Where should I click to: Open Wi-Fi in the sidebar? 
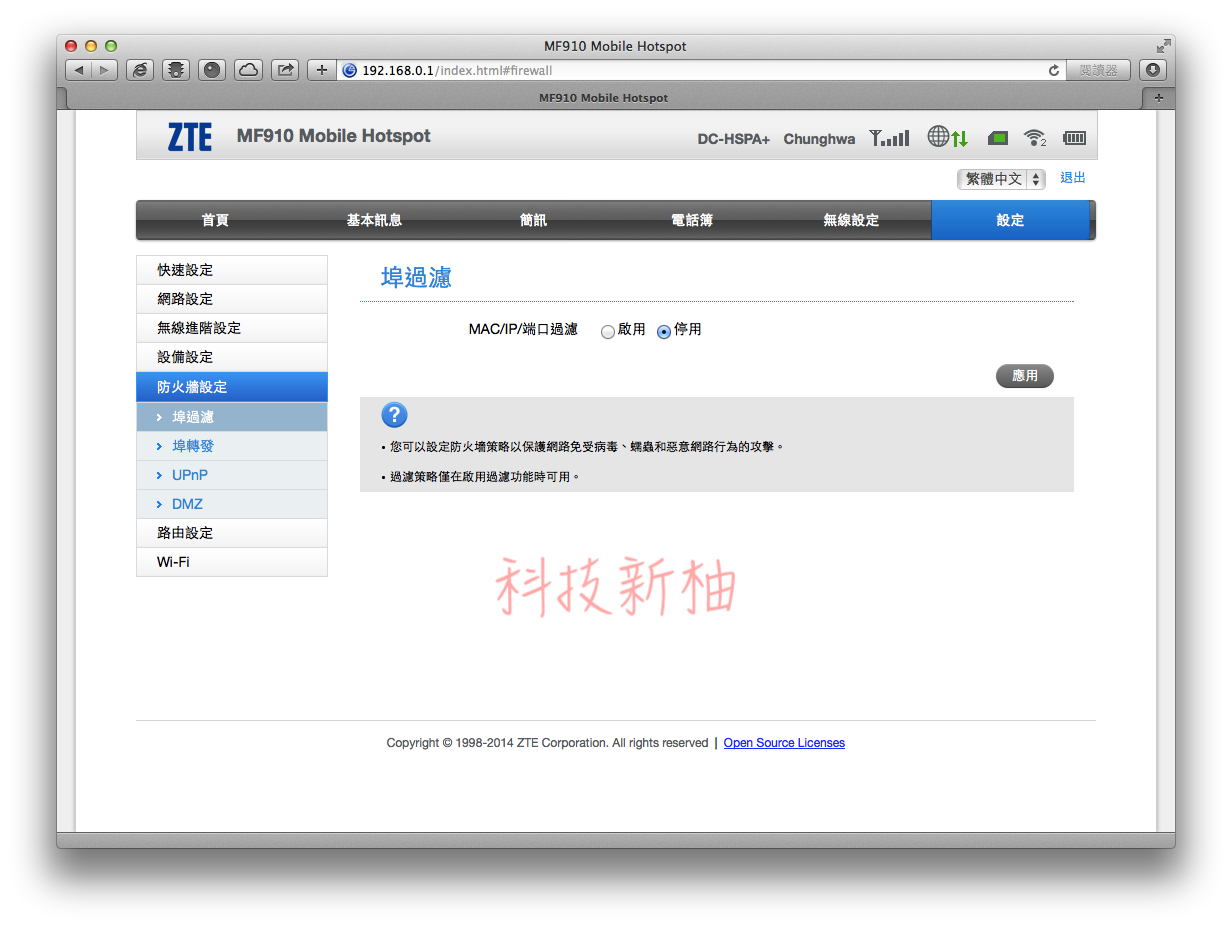[232, 562]
